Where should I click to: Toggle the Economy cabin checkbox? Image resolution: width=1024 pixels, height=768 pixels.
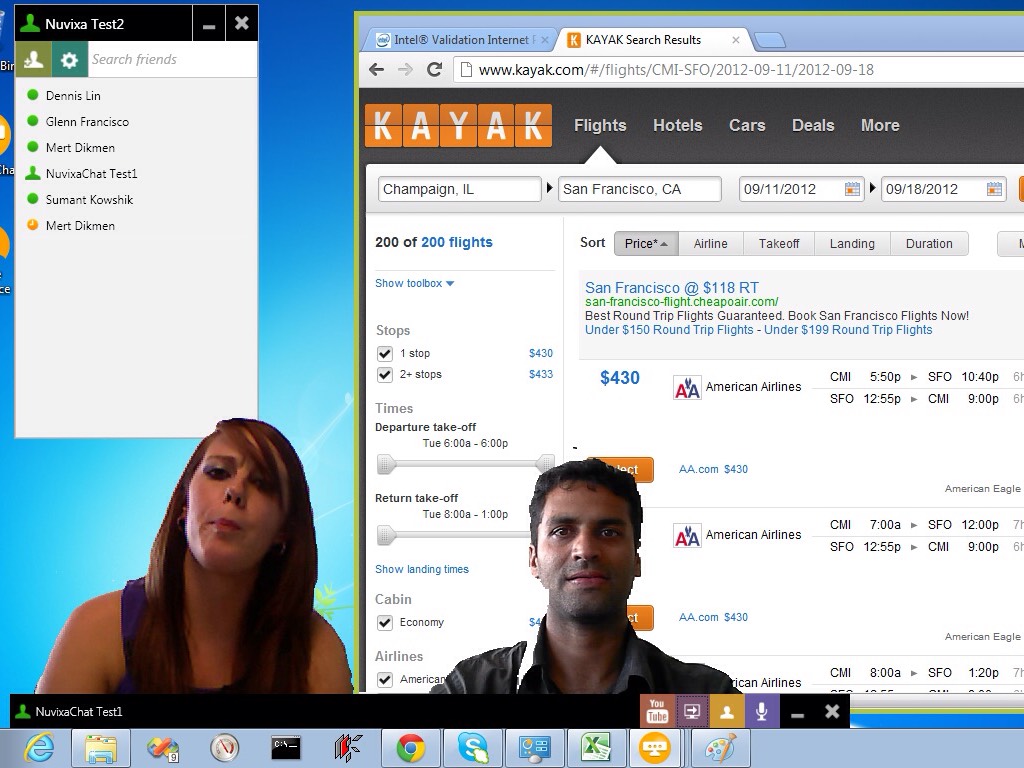[x=385, y=623]
